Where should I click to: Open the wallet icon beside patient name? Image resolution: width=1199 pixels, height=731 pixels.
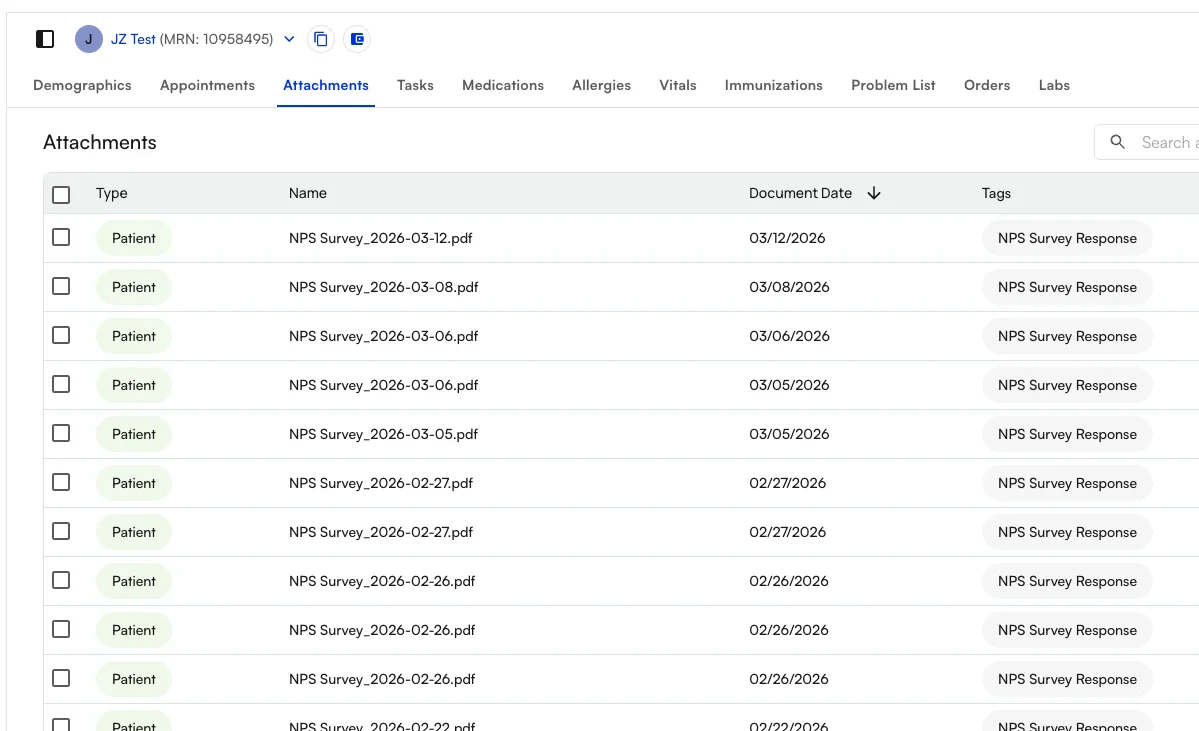coord(357,39)
